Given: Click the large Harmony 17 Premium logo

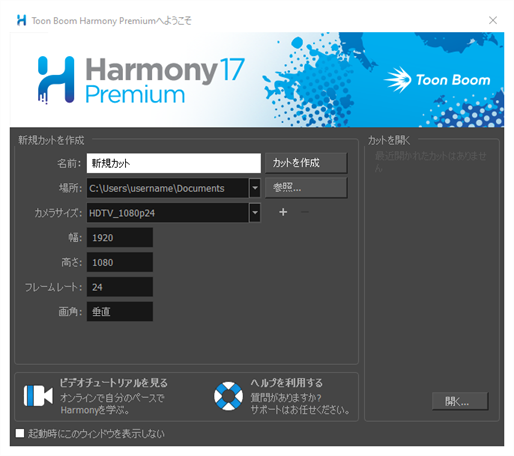Looking at the screenshot, I should (141, 80).
